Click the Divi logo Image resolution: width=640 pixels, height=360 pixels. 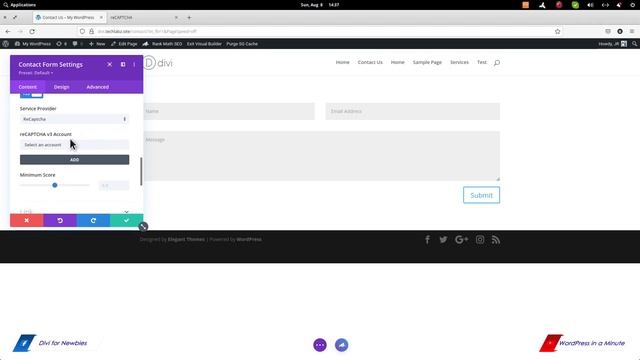158,63
